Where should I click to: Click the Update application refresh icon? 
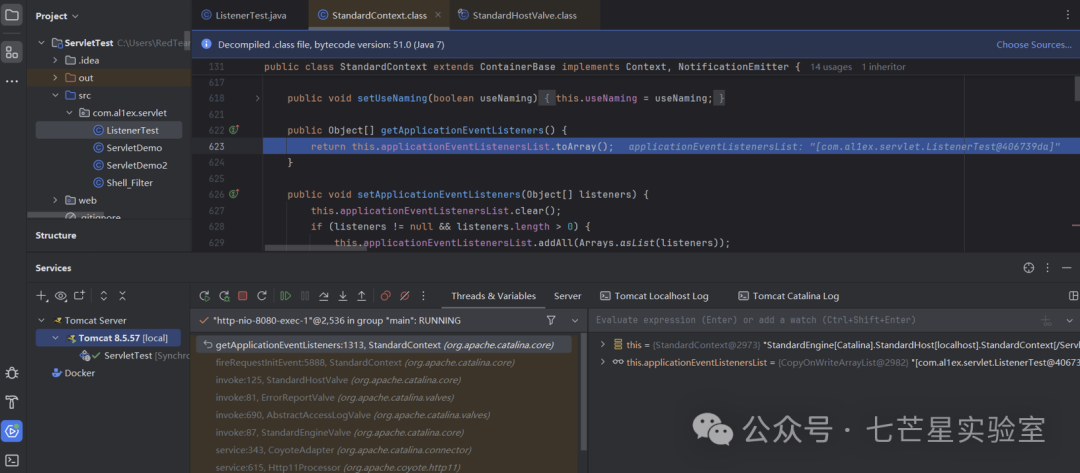pos(262,296)
